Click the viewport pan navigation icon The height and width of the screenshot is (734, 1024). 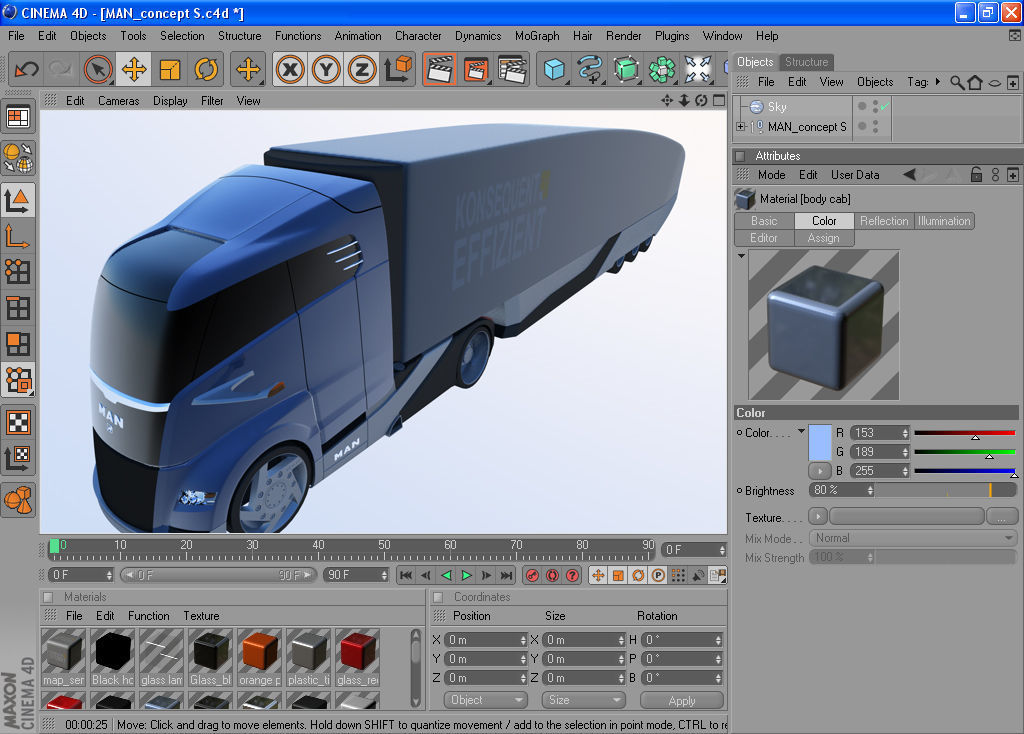pos(667,101)
